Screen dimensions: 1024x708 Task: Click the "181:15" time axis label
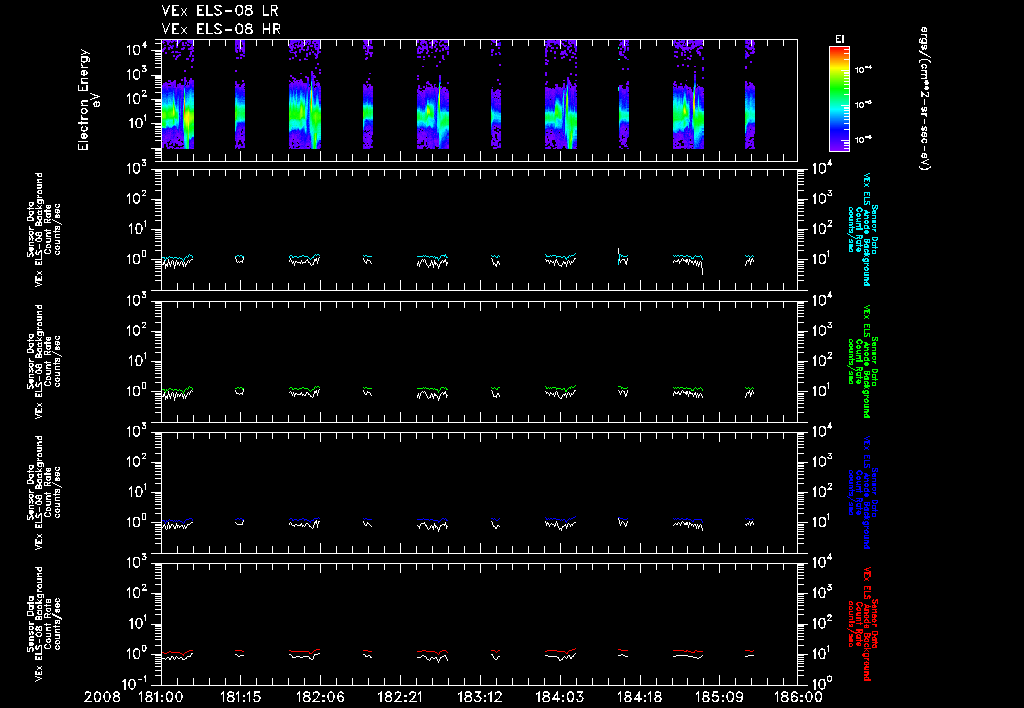(x=241, y=698)
